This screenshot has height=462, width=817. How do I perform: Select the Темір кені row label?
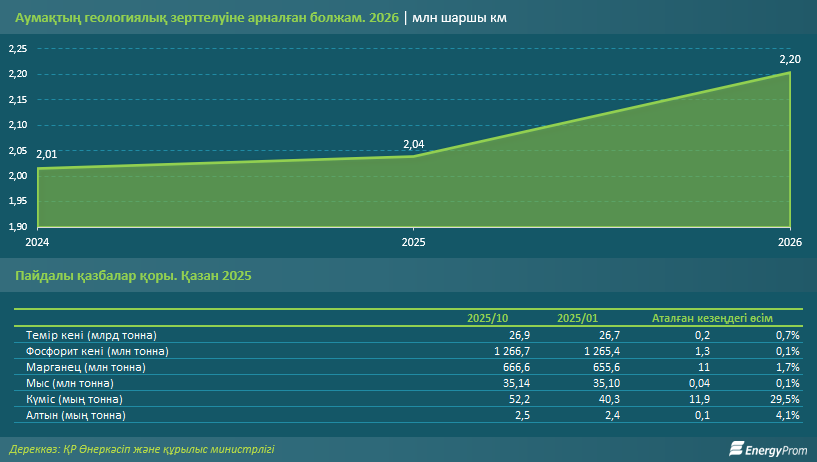tap(92, 335)
